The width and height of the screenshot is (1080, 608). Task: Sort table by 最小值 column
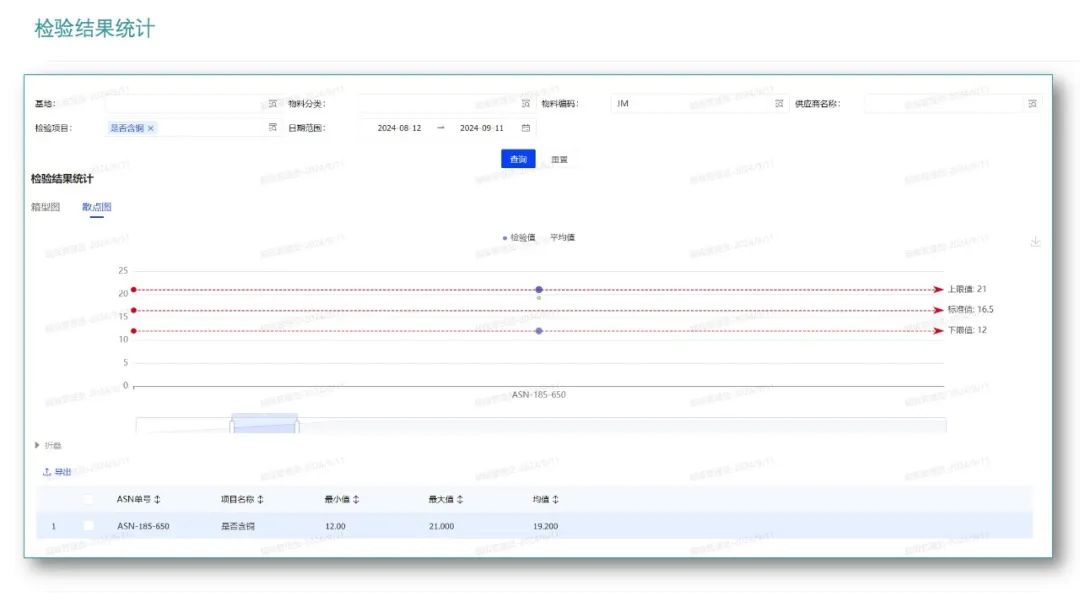356,499
